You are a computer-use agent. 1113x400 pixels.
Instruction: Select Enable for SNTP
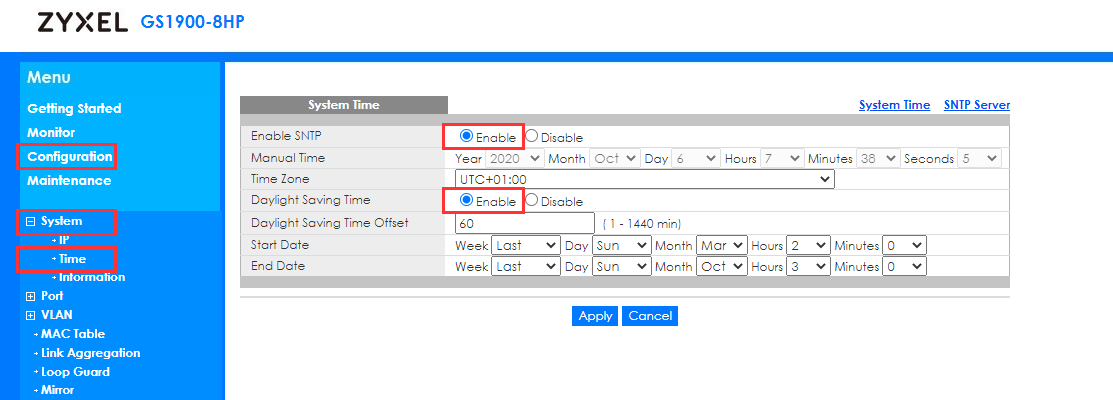click(x=466, y=137)
